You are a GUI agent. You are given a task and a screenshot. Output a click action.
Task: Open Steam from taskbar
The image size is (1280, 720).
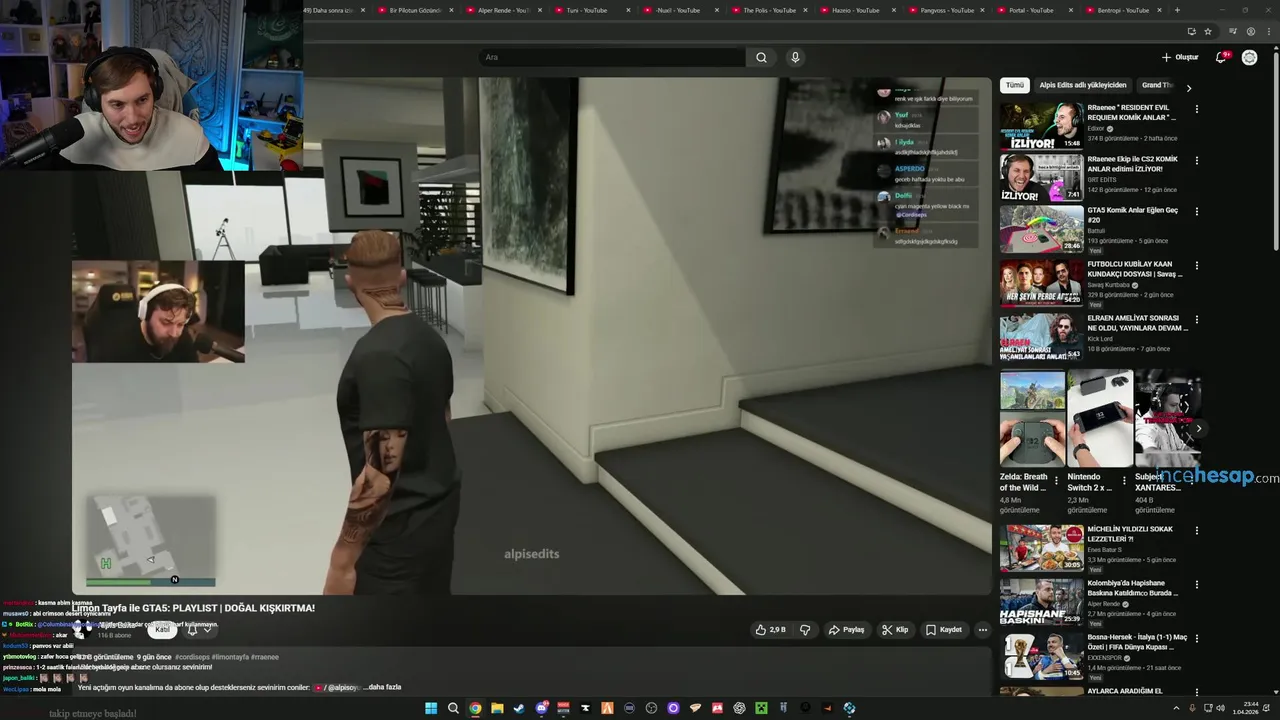coord(519,708)
